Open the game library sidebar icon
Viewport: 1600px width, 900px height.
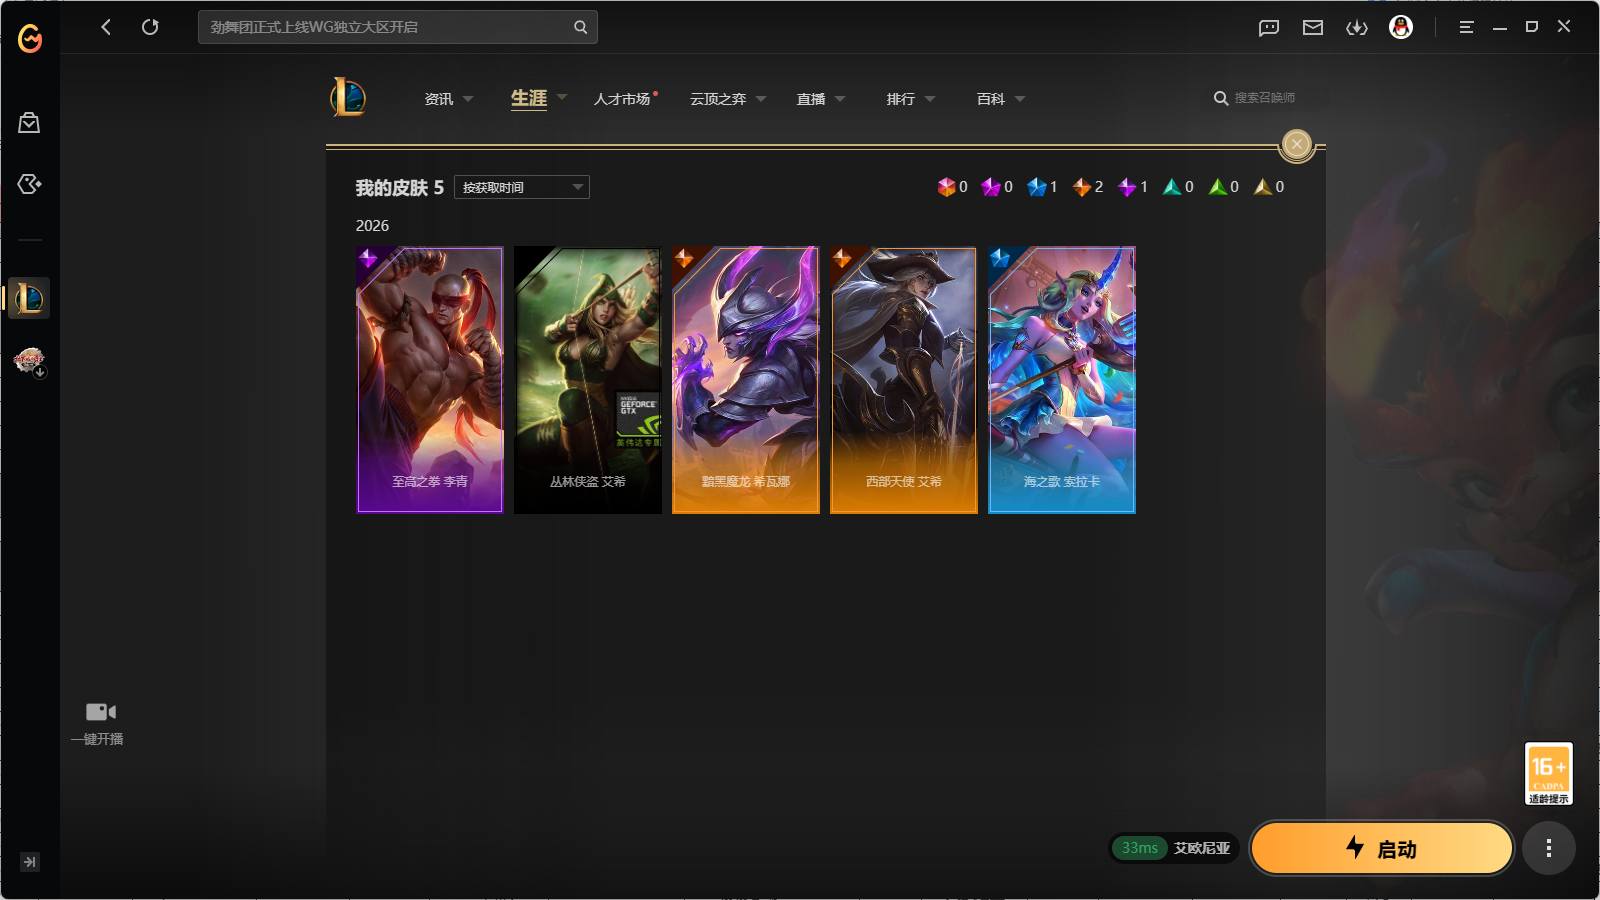point(29,184)
